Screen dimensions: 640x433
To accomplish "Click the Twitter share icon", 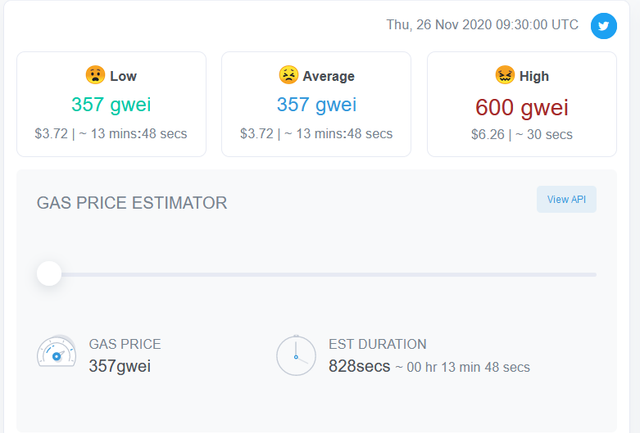I will click(604, 26).
